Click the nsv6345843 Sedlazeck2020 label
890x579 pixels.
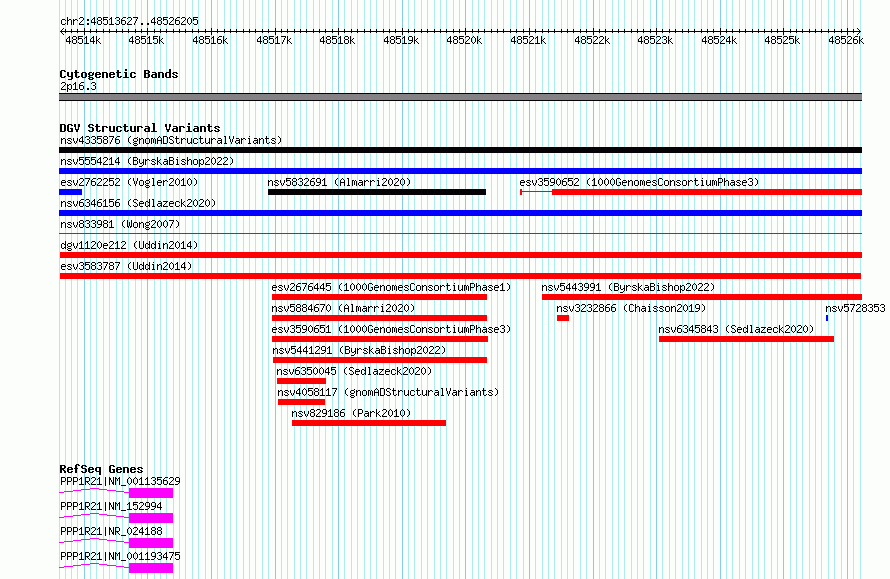pos(736,329)
